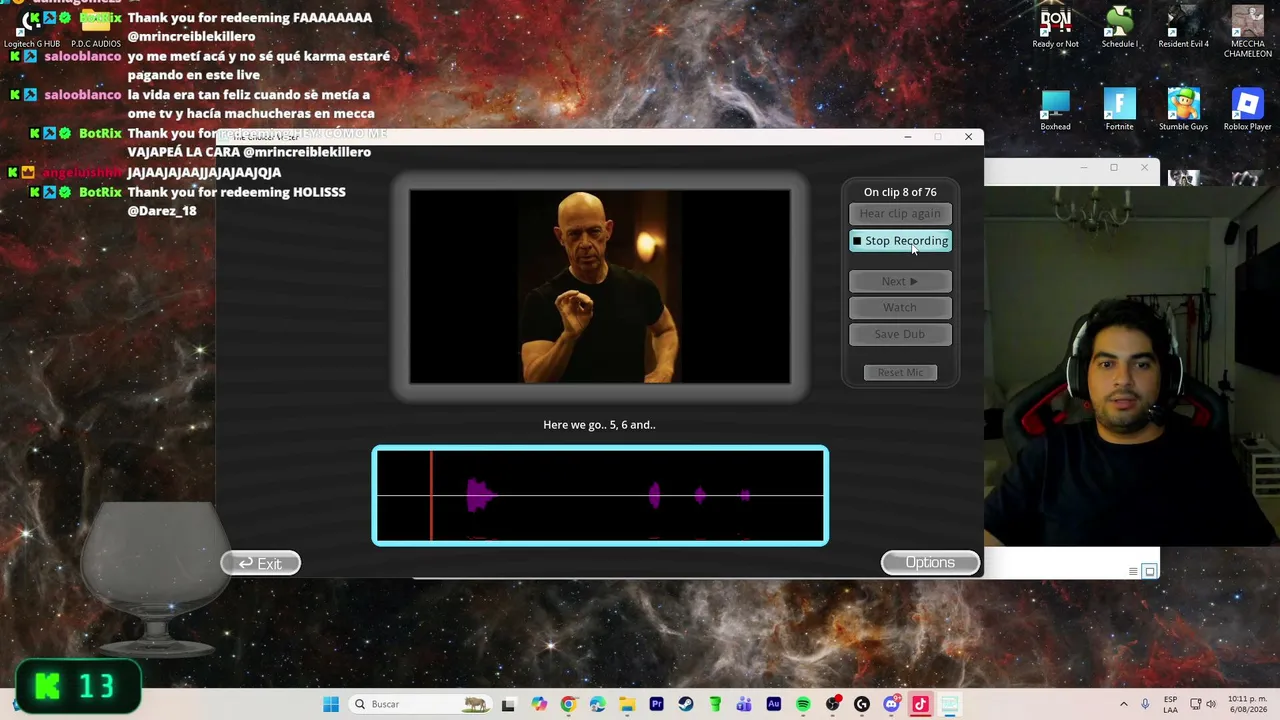The height and width of the screenshot is (720, 1280).
Task: Click the audio waveform recording panel
Action: (600, 496)
